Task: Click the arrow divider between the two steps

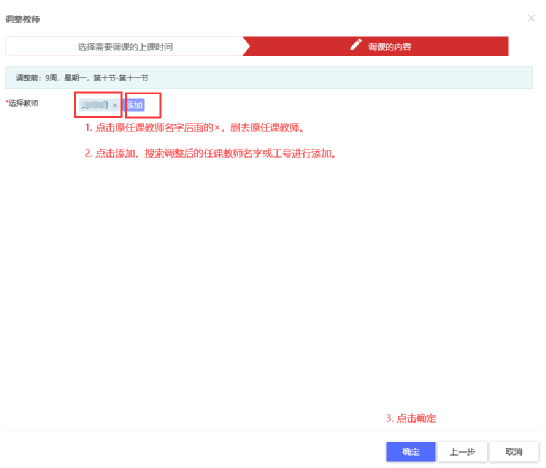Action: [246, 46]
